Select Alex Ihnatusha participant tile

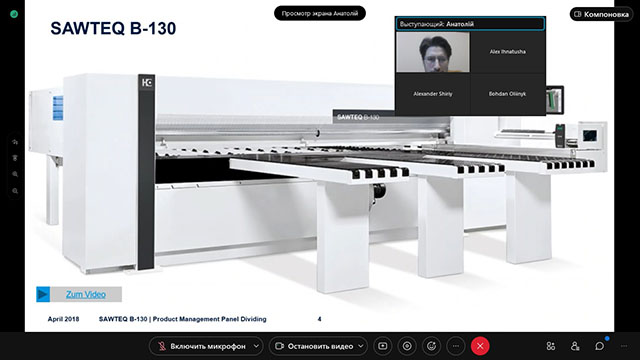tap(507, 52)
